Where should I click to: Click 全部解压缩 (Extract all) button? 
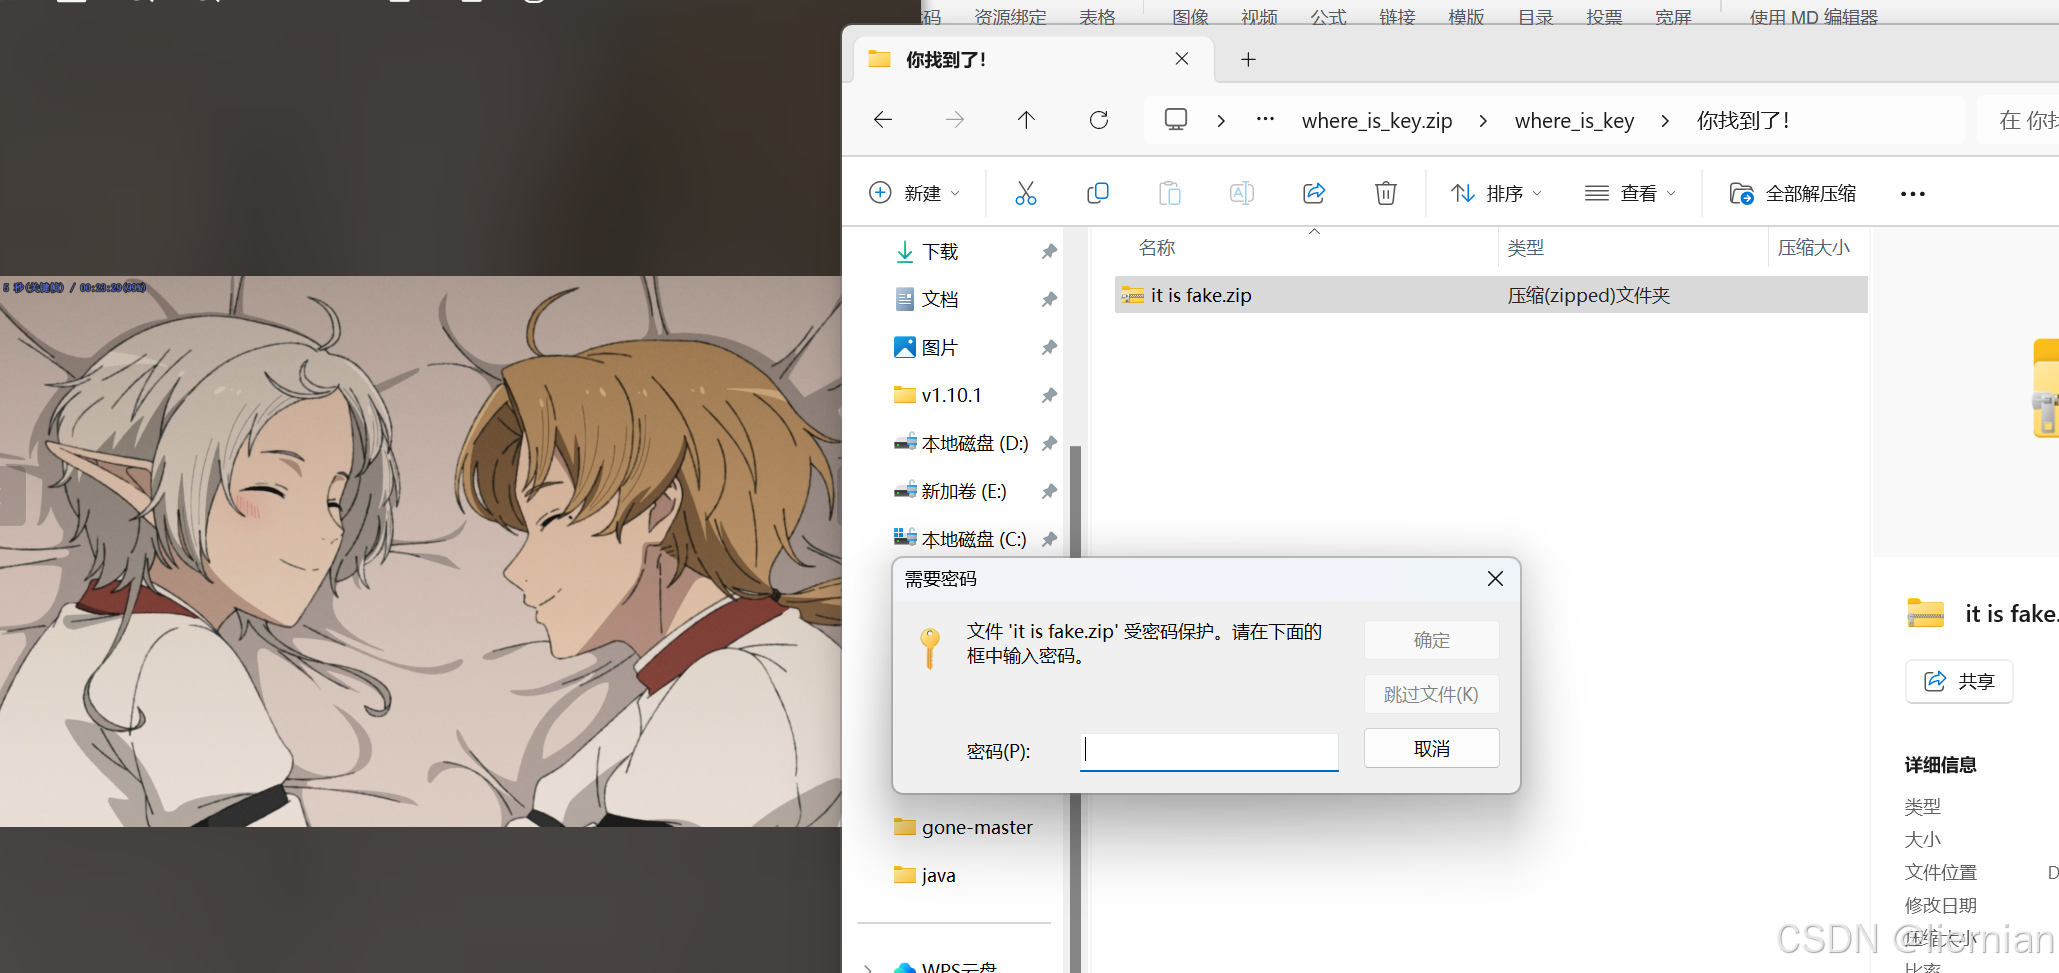pos(1793,193)
